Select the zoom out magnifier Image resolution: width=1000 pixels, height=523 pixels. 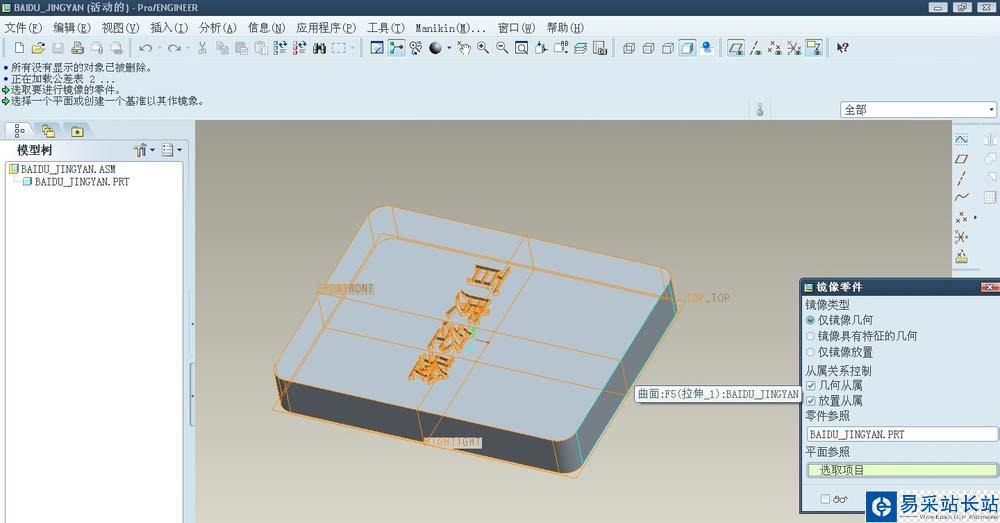[x=503, y=48]
